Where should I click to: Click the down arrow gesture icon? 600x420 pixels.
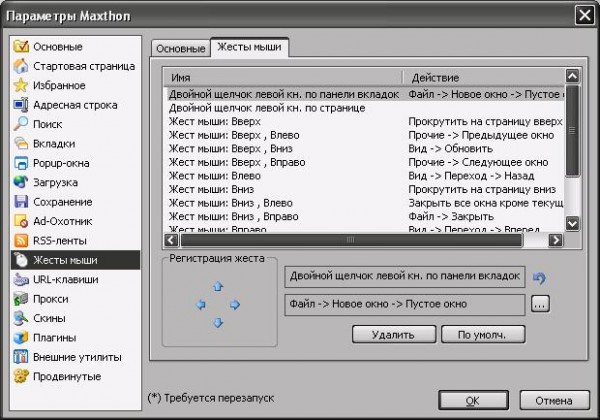pyautogui.click(x=218, y=323)
